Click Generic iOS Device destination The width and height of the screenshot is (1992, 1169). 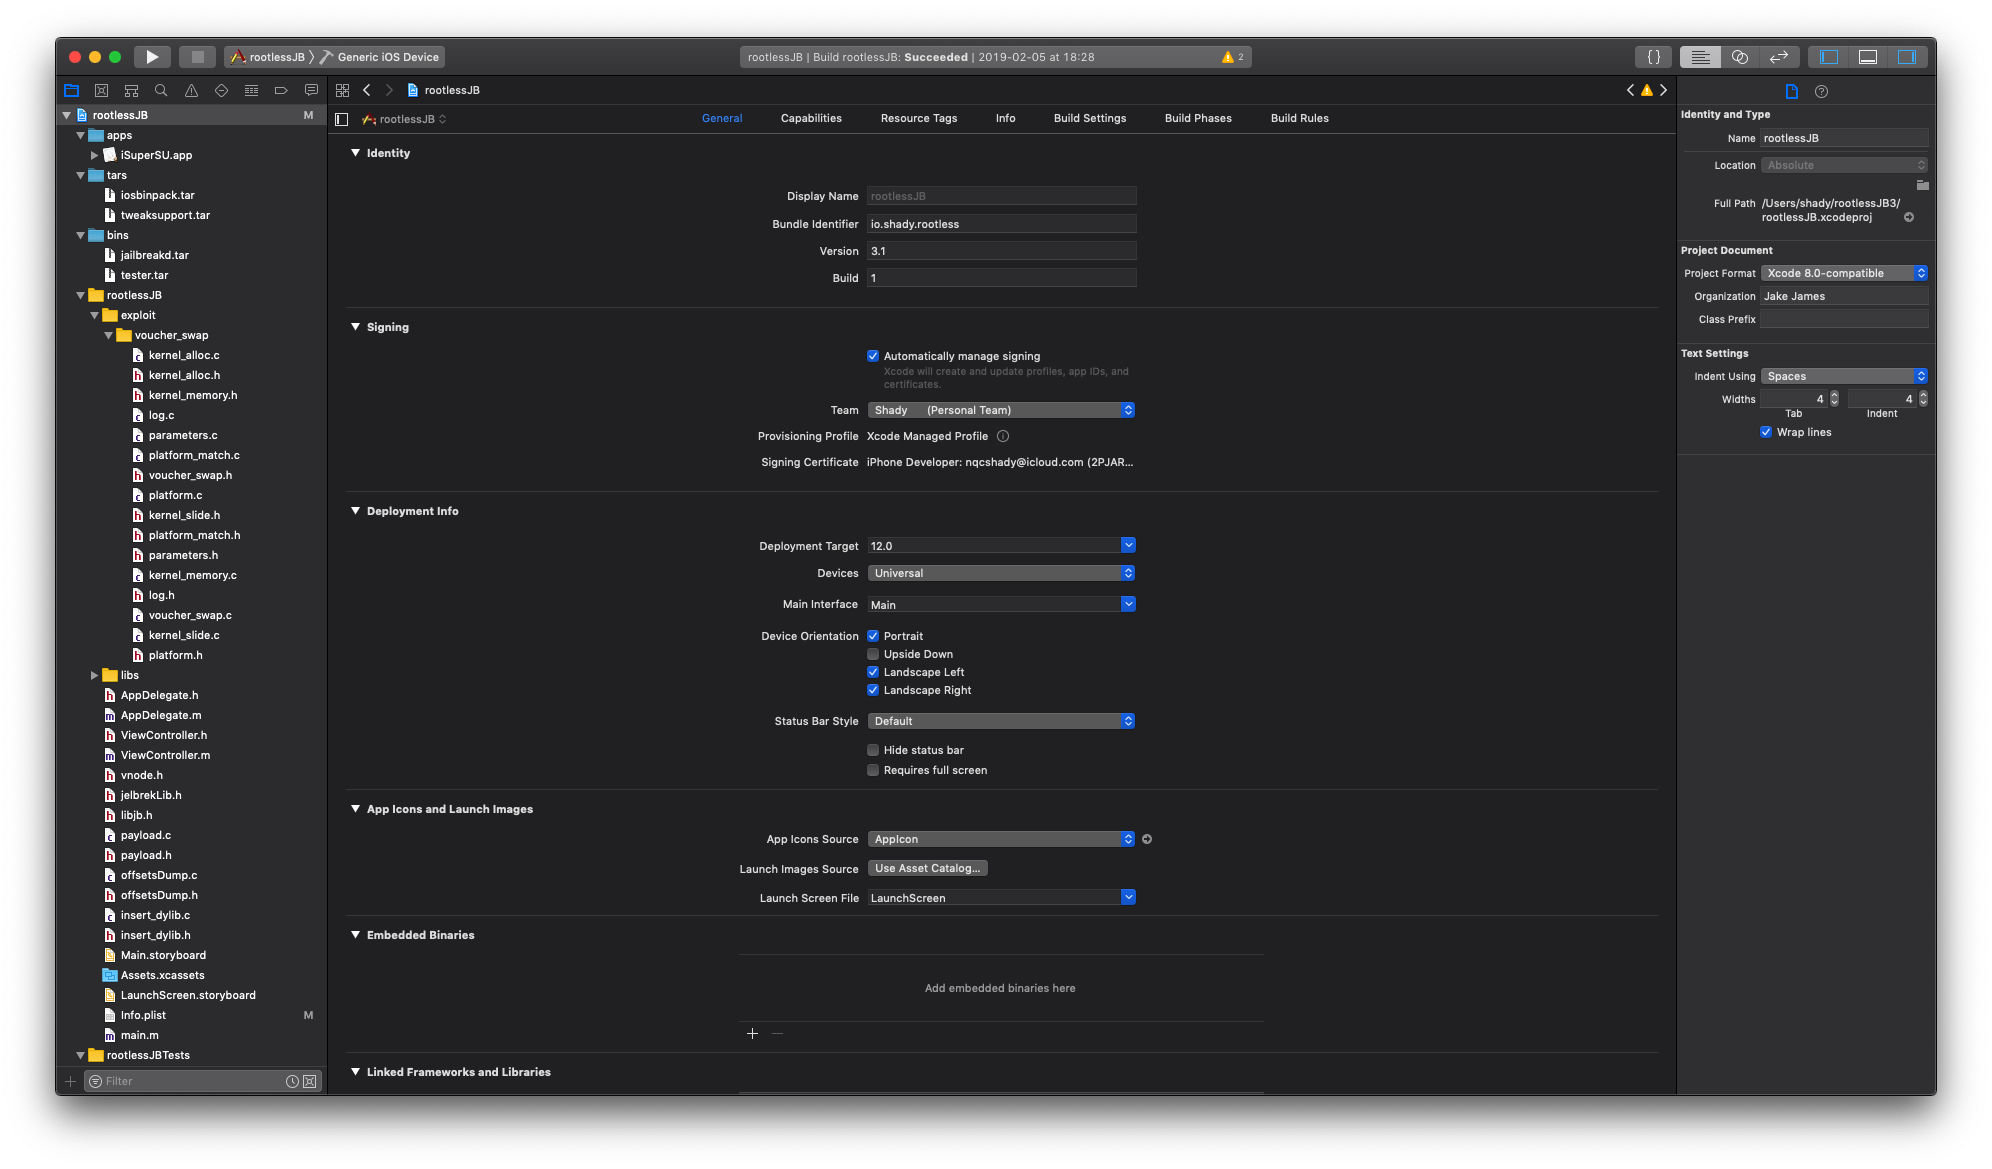381,57
